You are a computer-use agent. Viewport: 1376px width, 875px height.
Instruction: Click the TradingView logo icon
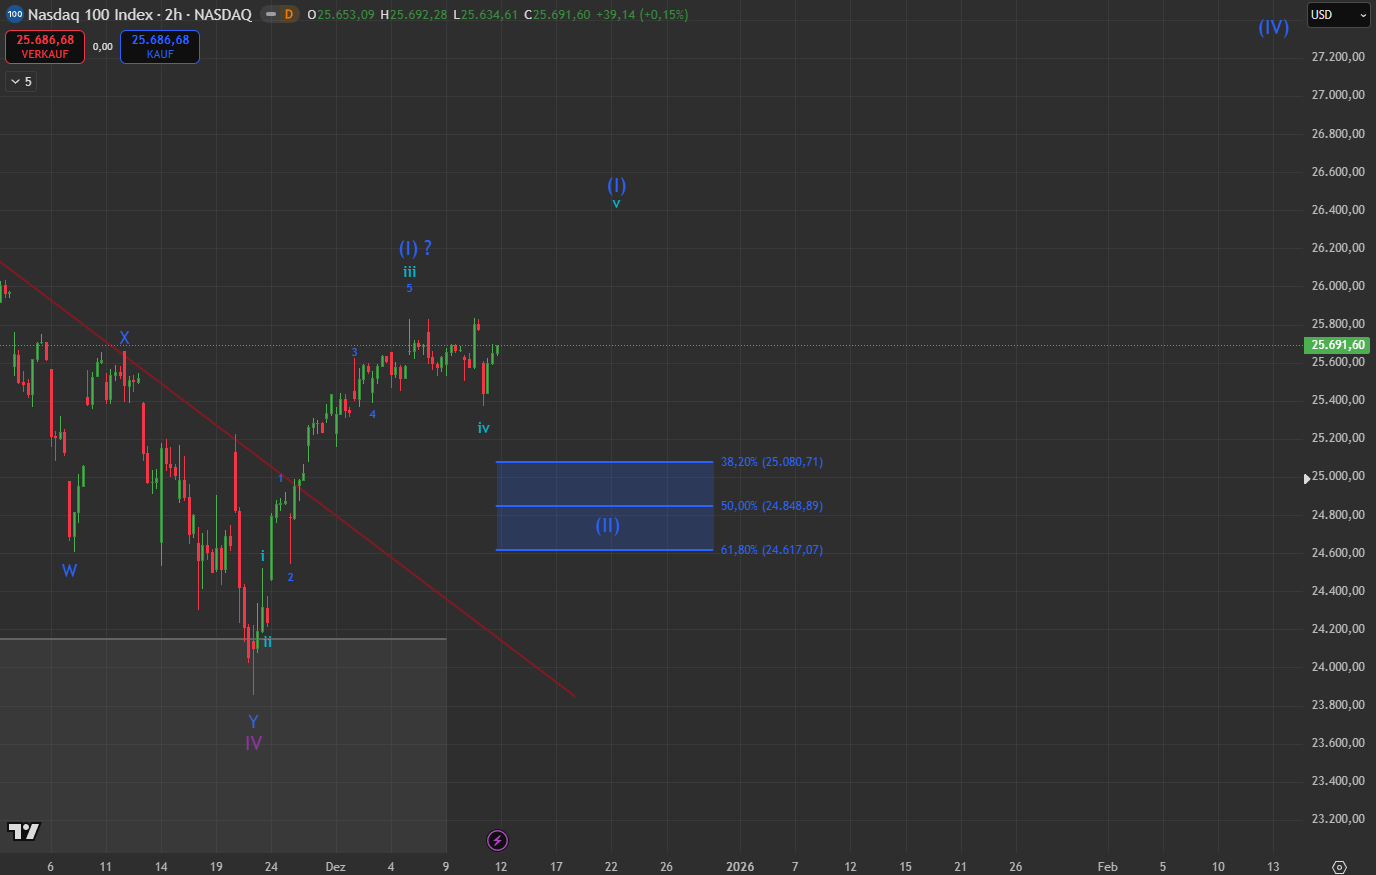pos(24,831)
